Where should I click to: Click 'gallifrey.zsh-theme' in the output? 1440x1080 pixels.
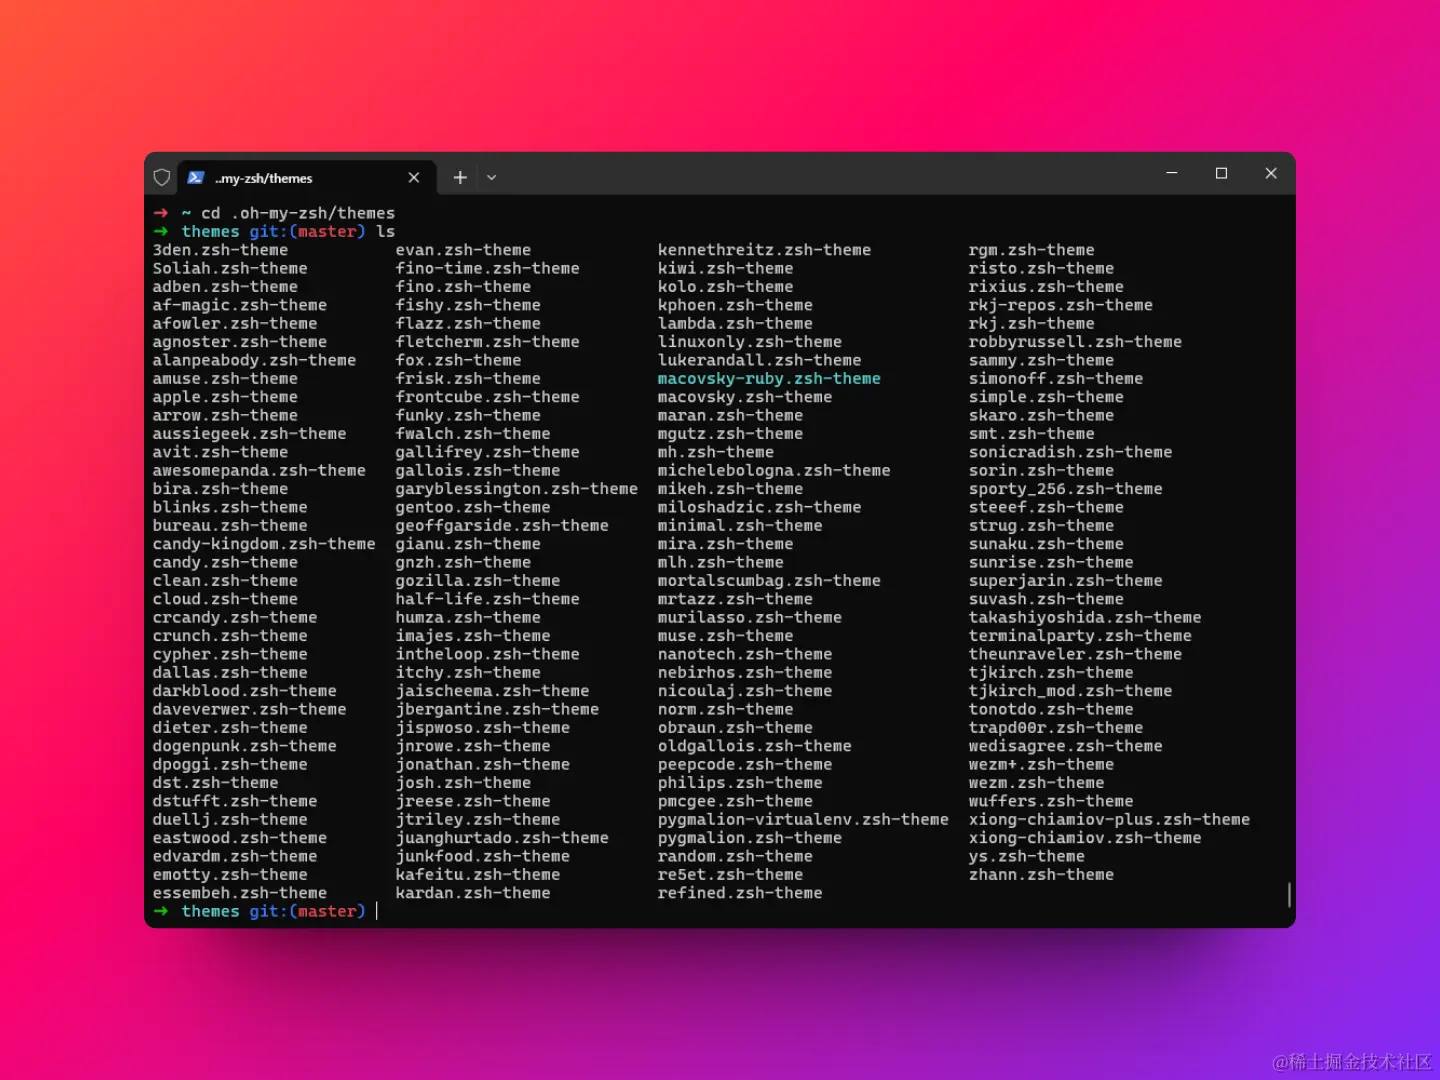coord(487,452)
